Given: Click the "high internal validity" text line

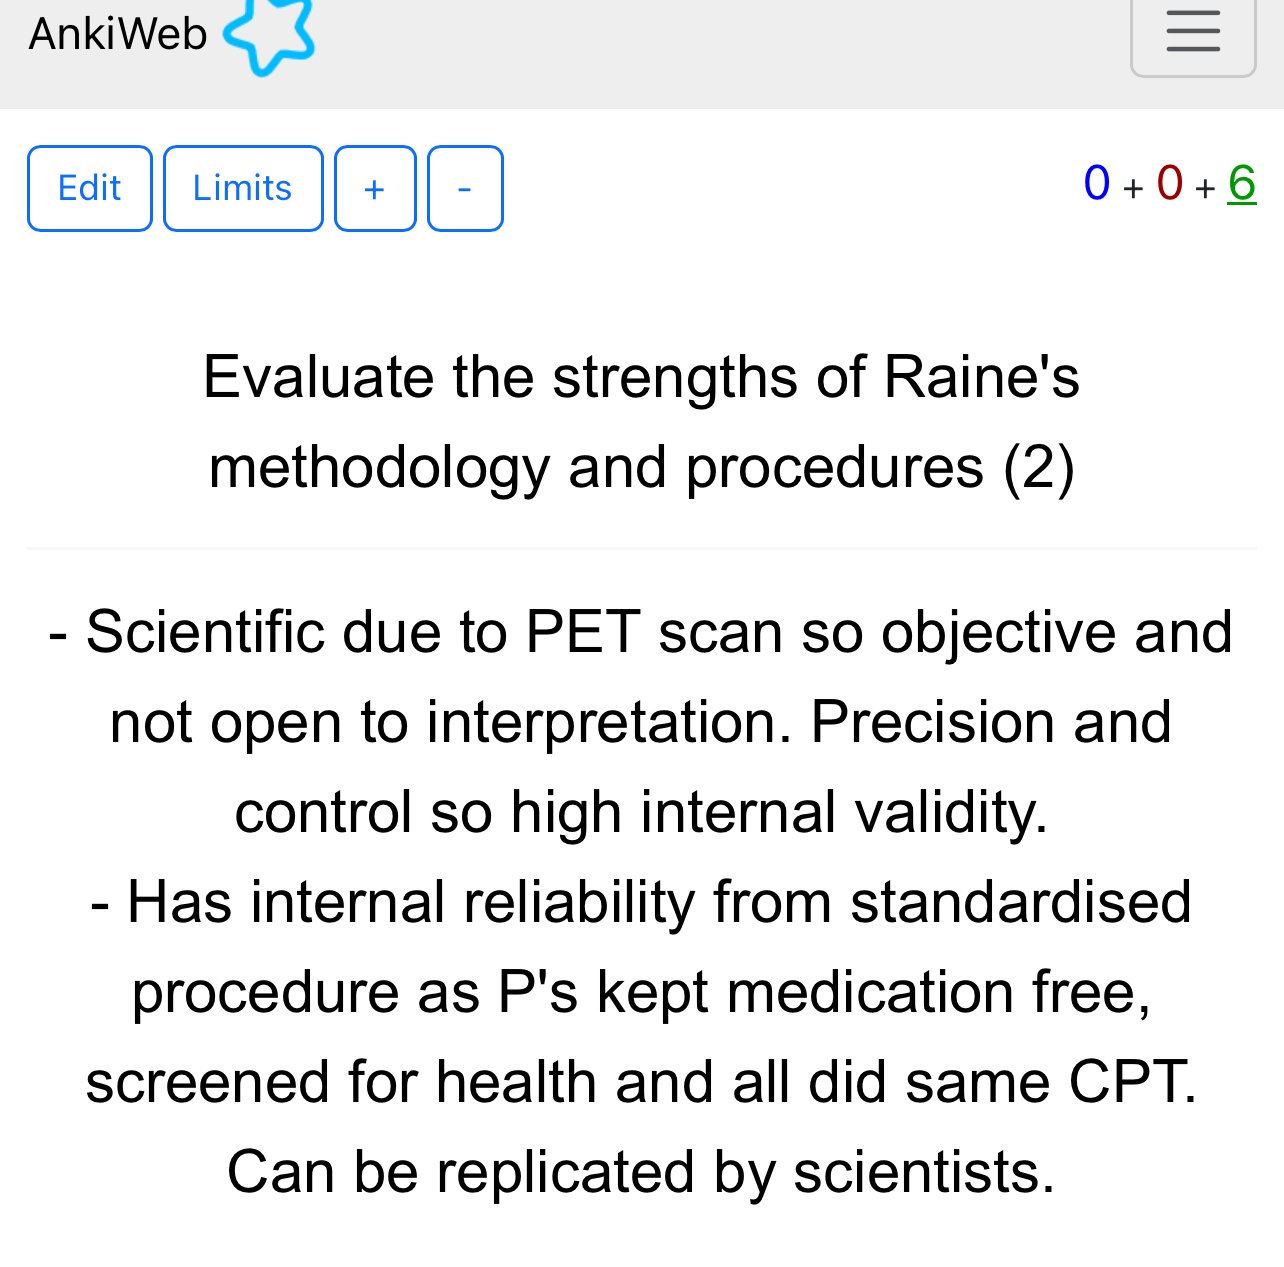Looking at the screenshot, I should 641,811.
